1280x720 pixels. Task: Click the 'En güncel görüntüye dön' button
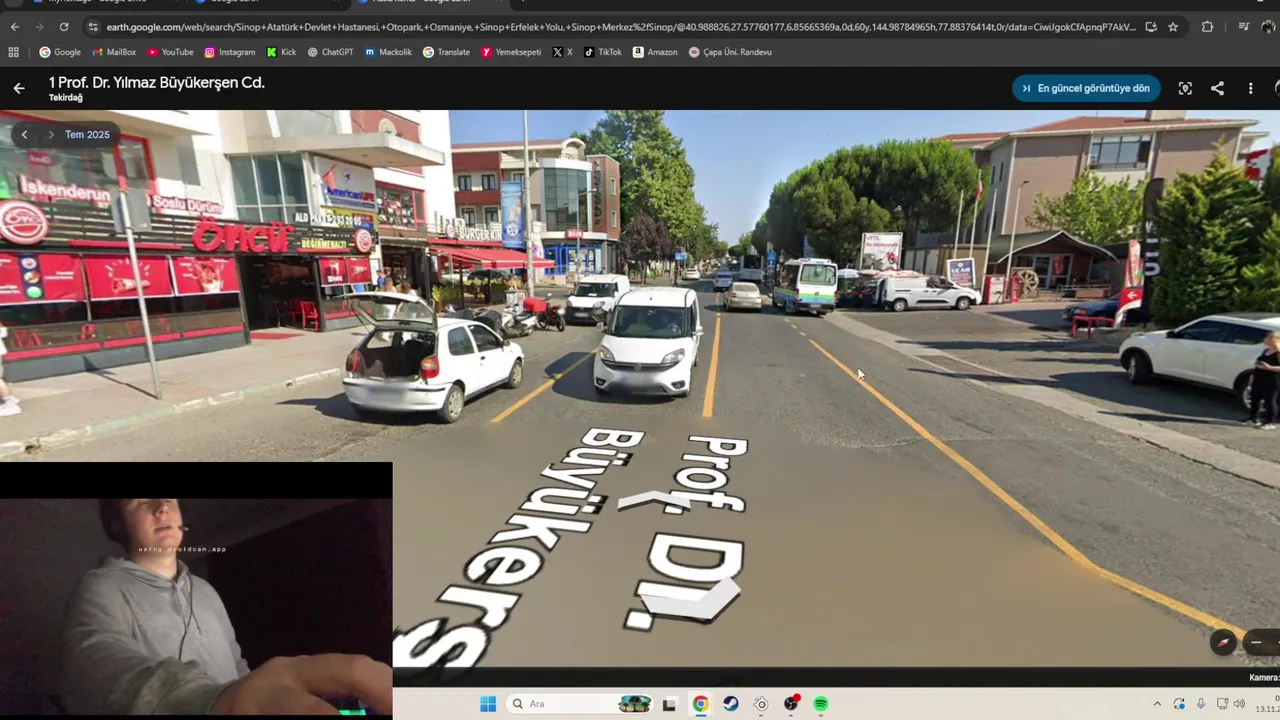coord(1086,88)
